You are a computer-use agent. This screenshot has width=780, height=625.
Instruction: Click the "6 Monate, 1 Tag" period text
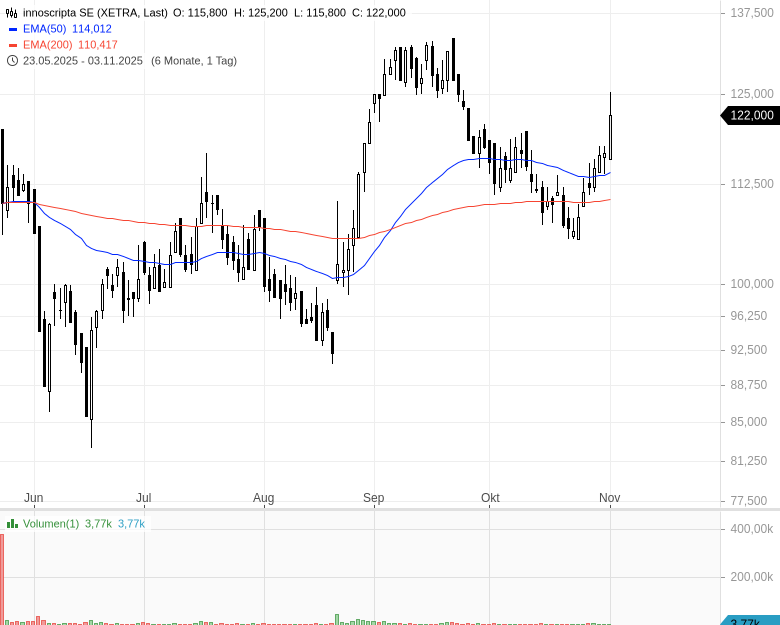(194, 61)
